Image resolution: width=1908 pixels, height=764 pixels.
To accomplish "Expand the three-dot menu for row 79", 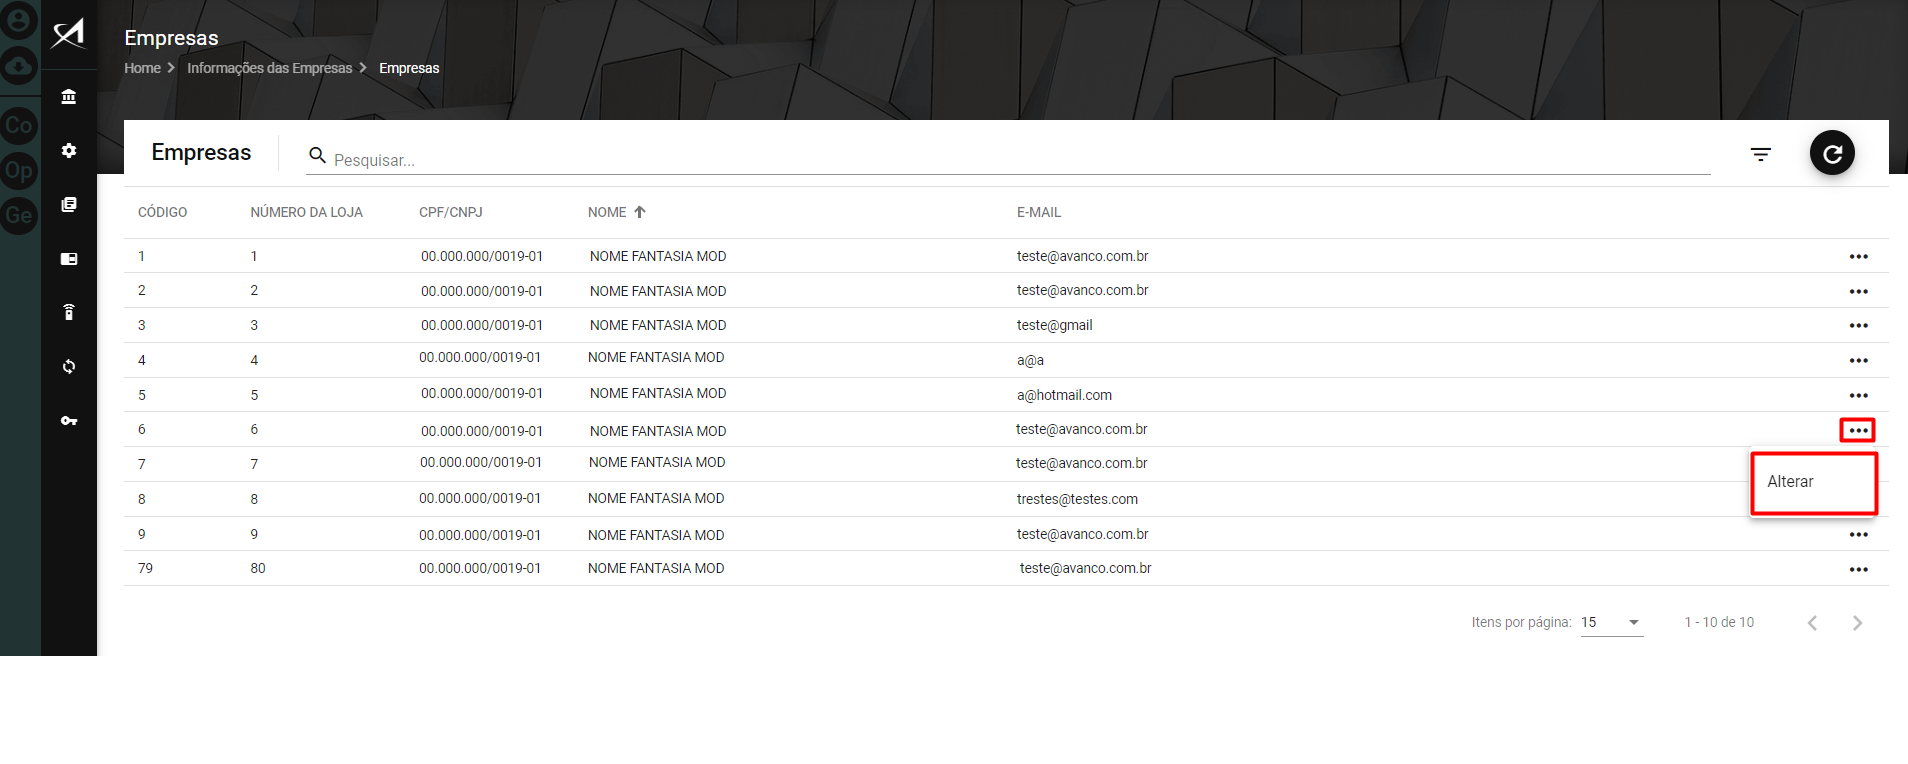I will click(x=1858, y=570).
